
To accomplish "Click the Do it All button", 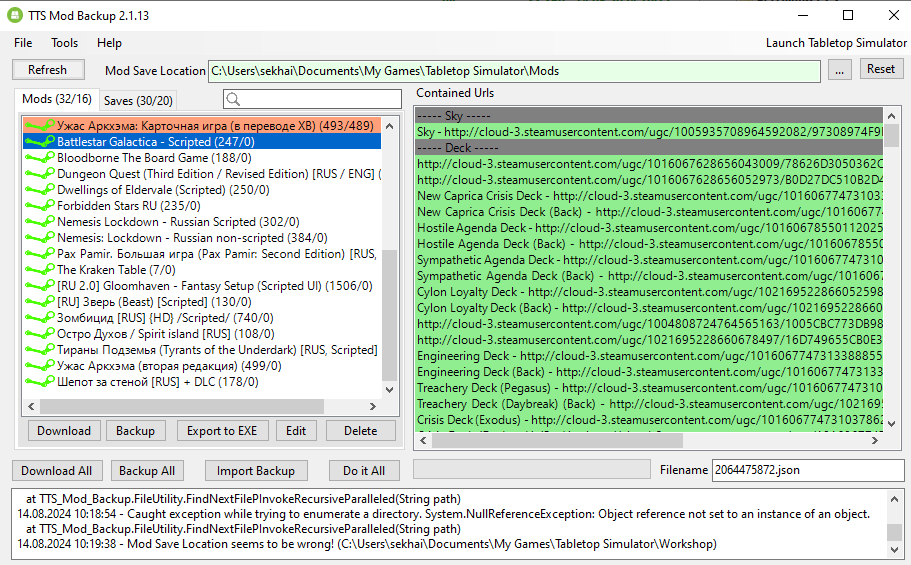I will (364, 471).
